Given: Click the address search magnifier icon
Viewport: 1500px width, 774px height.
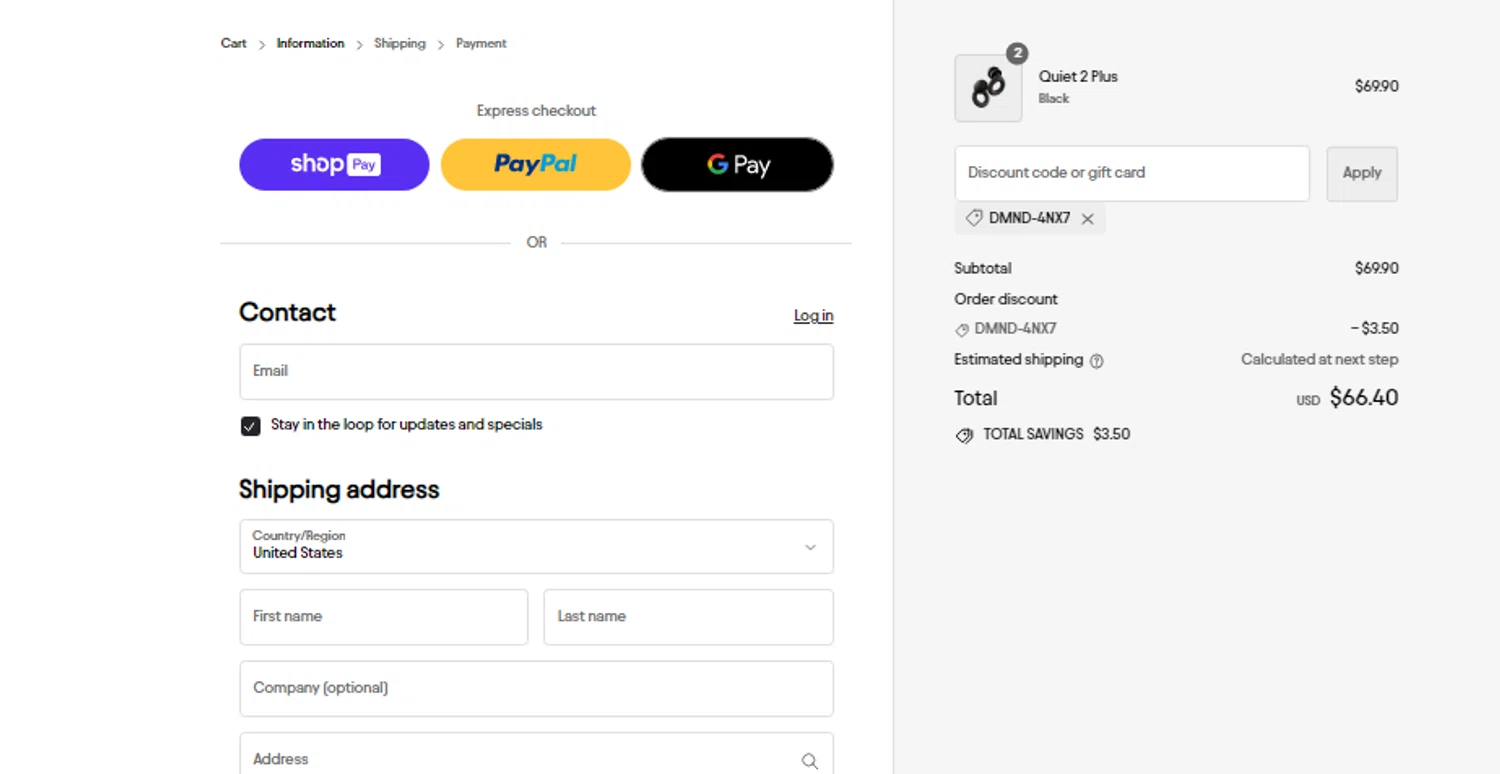Looking at the screenshot, I should click(x=809, y=761).
